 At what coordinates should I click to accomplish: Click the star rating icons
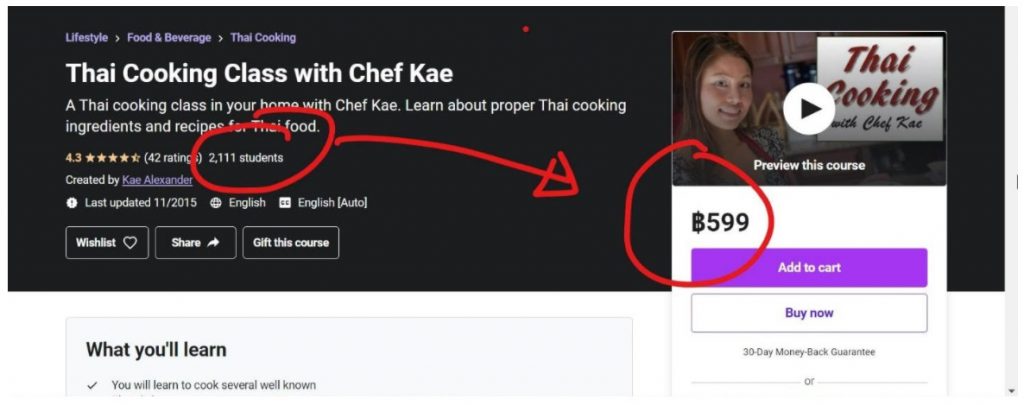click(x=112, y=157)
